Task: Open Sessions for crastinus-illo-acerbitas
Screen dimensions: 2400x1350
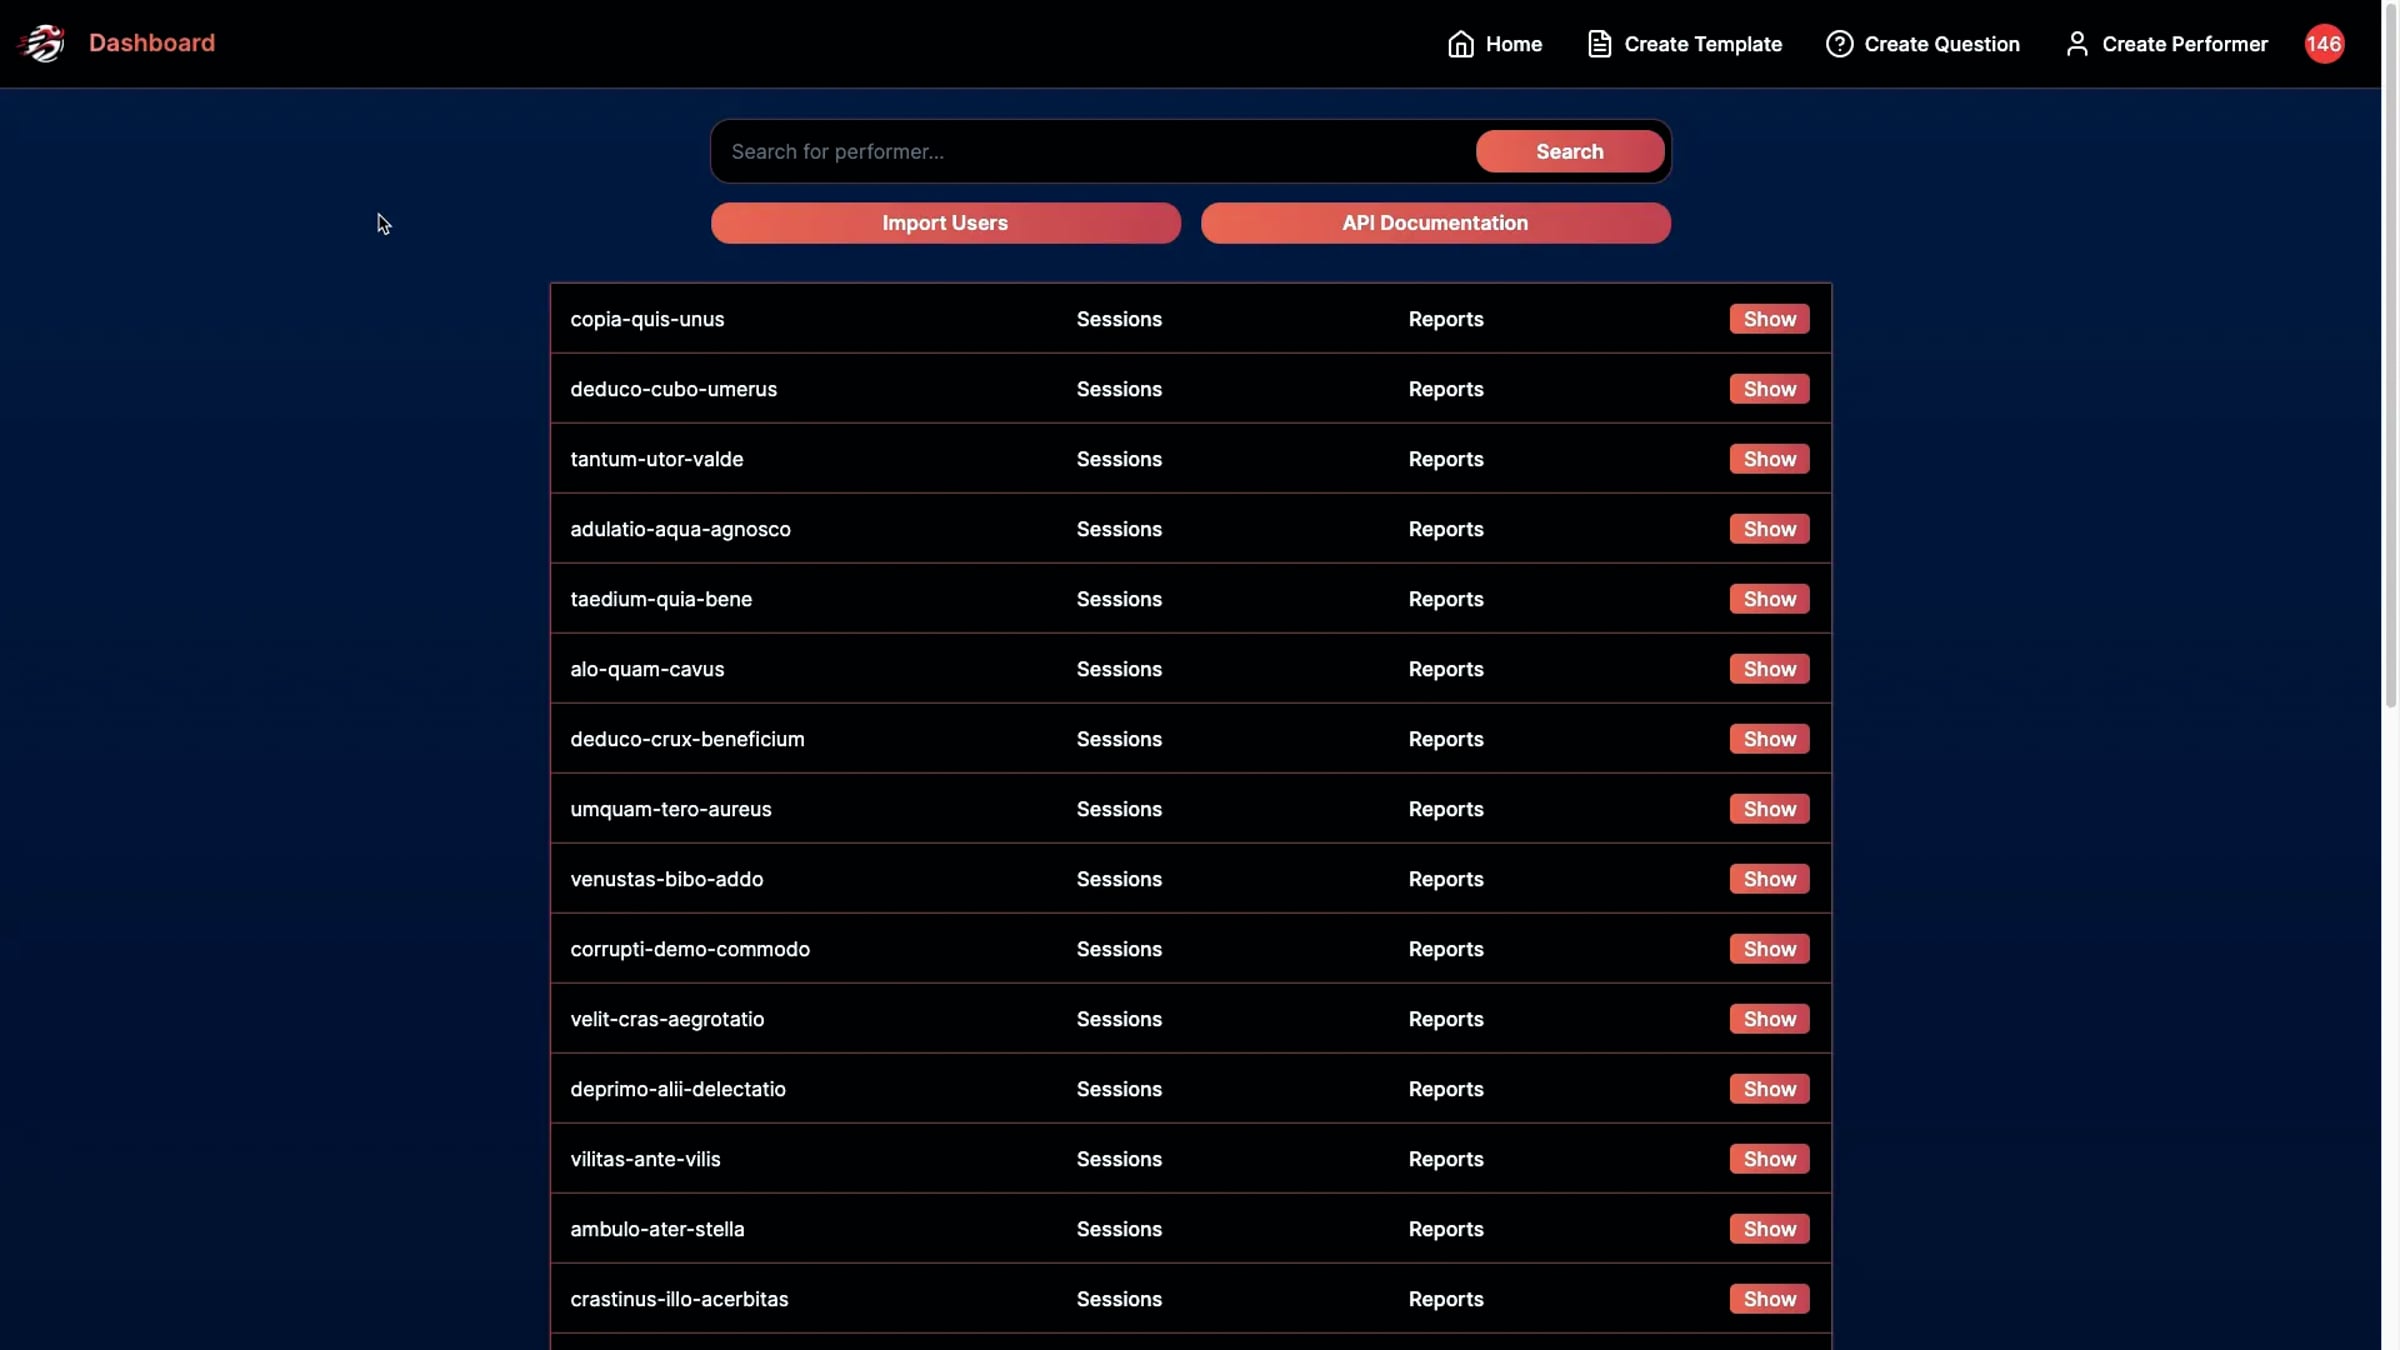Action: [1119, 1299]
